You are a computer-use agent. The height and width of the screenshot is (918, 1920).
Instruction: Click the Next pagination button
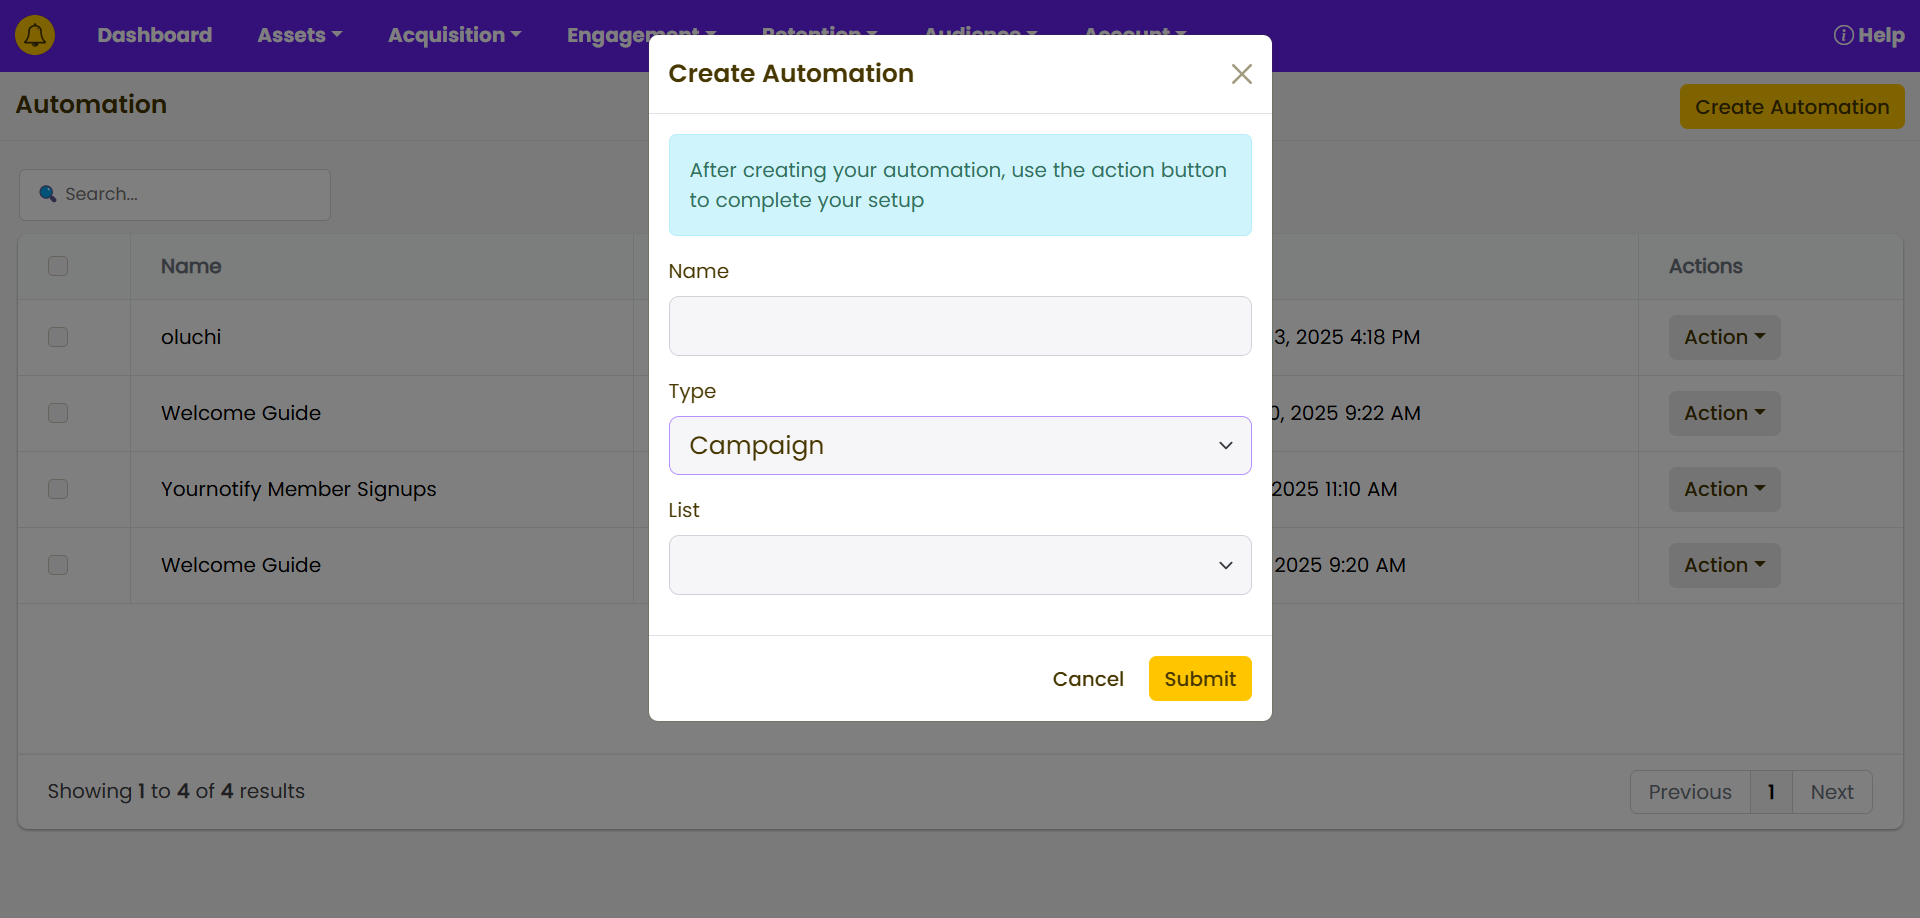click(x=1831, y=792)
